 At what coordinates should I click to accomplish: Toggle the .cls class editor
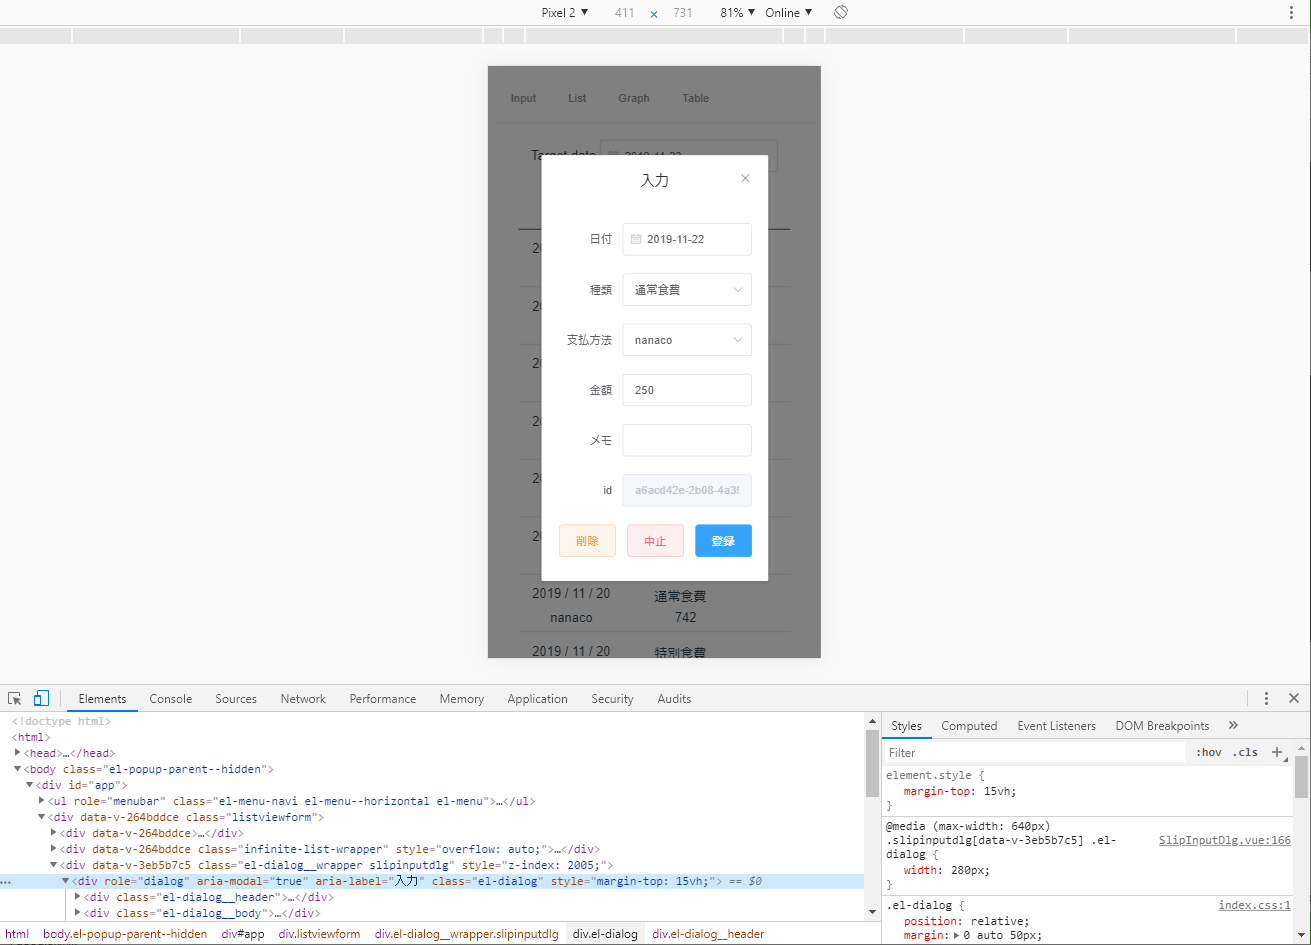1245,752
